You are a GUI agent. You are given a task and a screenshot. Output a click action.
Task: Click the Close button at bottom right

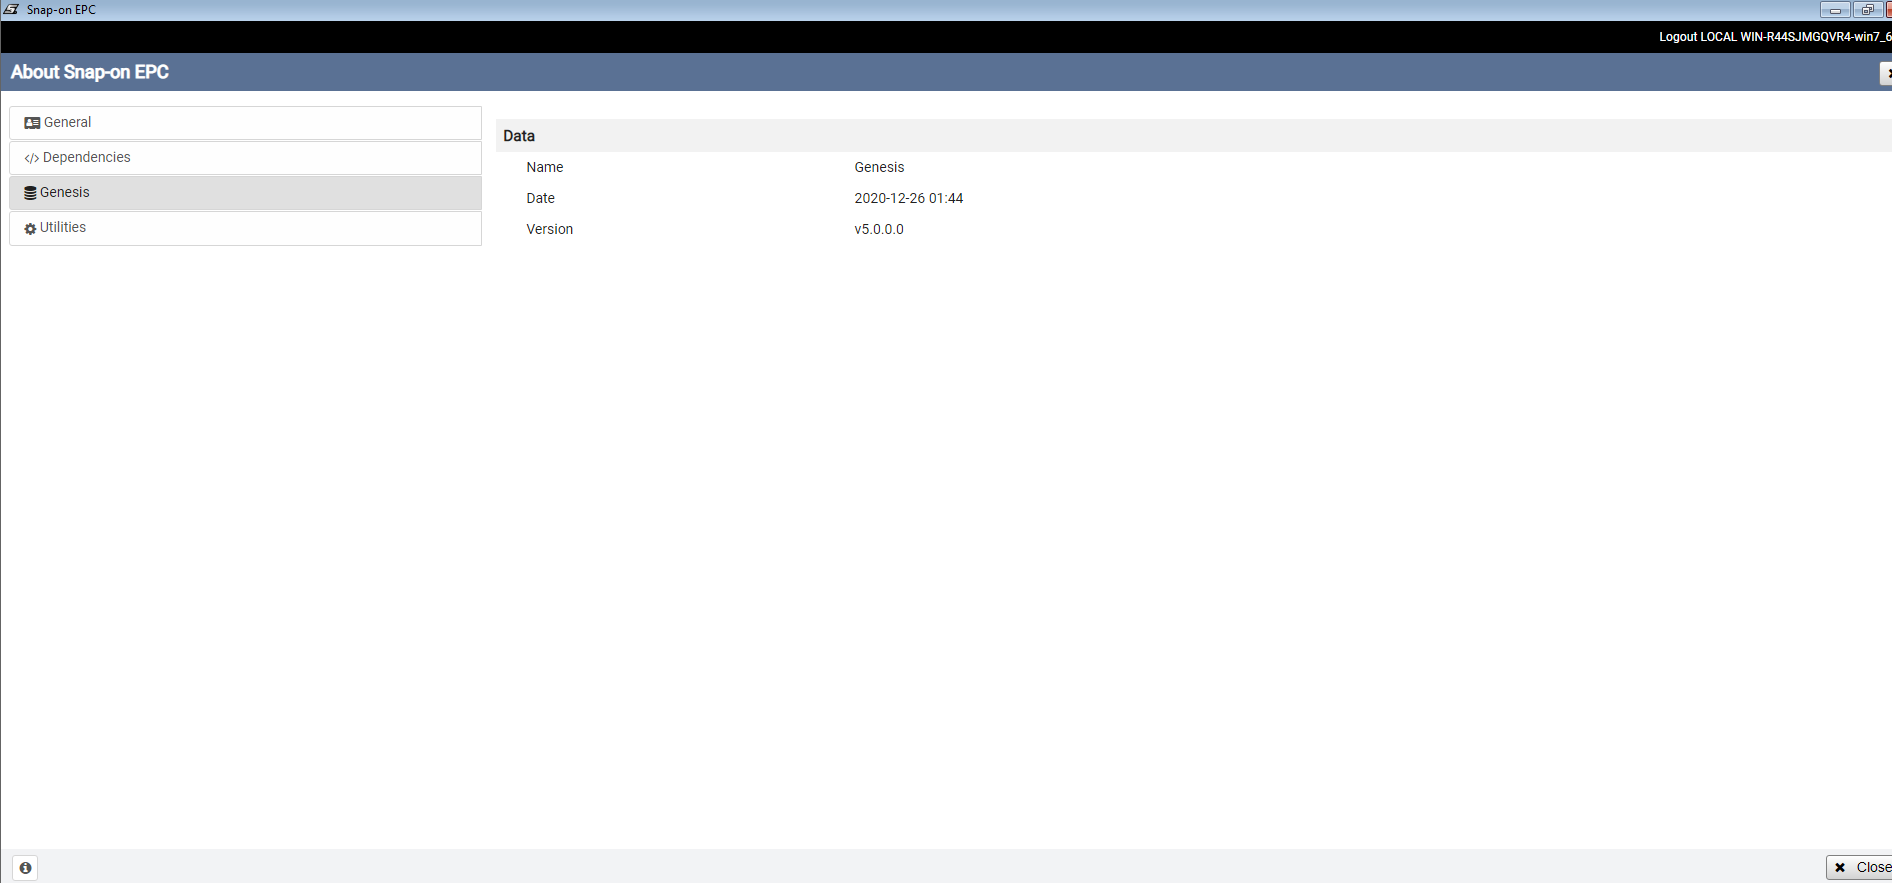tap(1860, 868)
